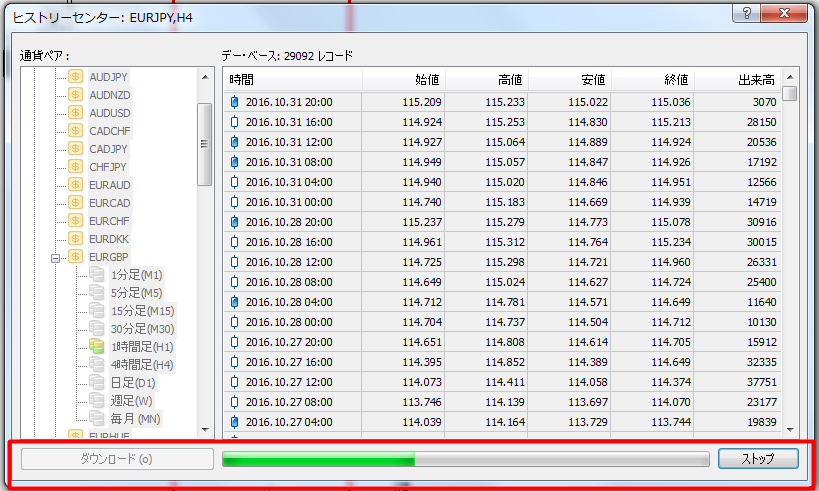Click the 出来高 column header

(738, 80)
